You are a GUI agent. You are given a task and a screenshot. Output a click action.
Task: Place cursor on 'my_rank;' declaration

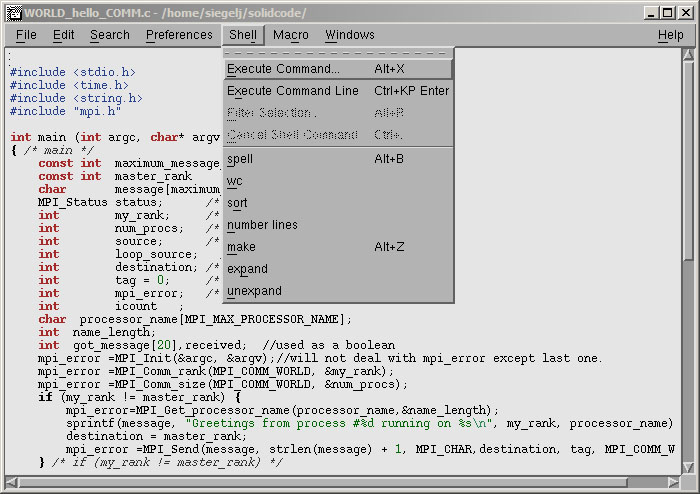(142, 215)
